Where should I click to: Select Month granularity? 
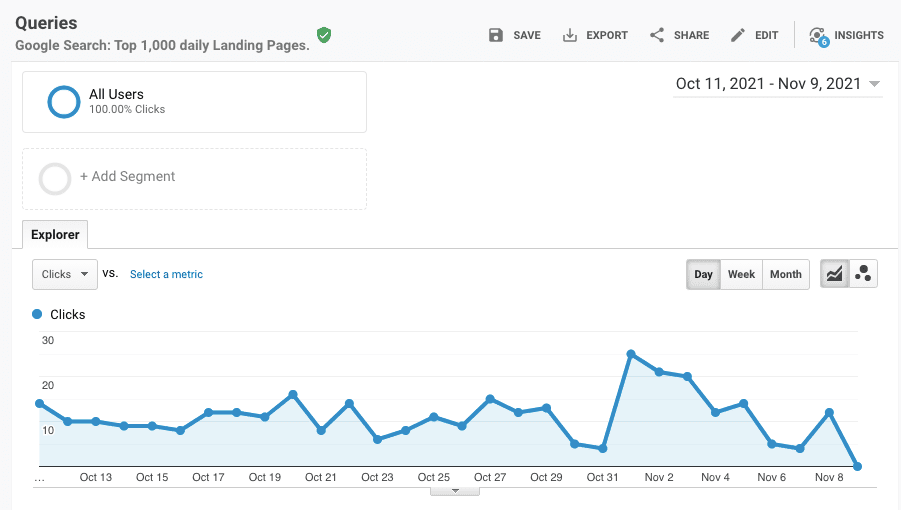click(x=786, y=274)
